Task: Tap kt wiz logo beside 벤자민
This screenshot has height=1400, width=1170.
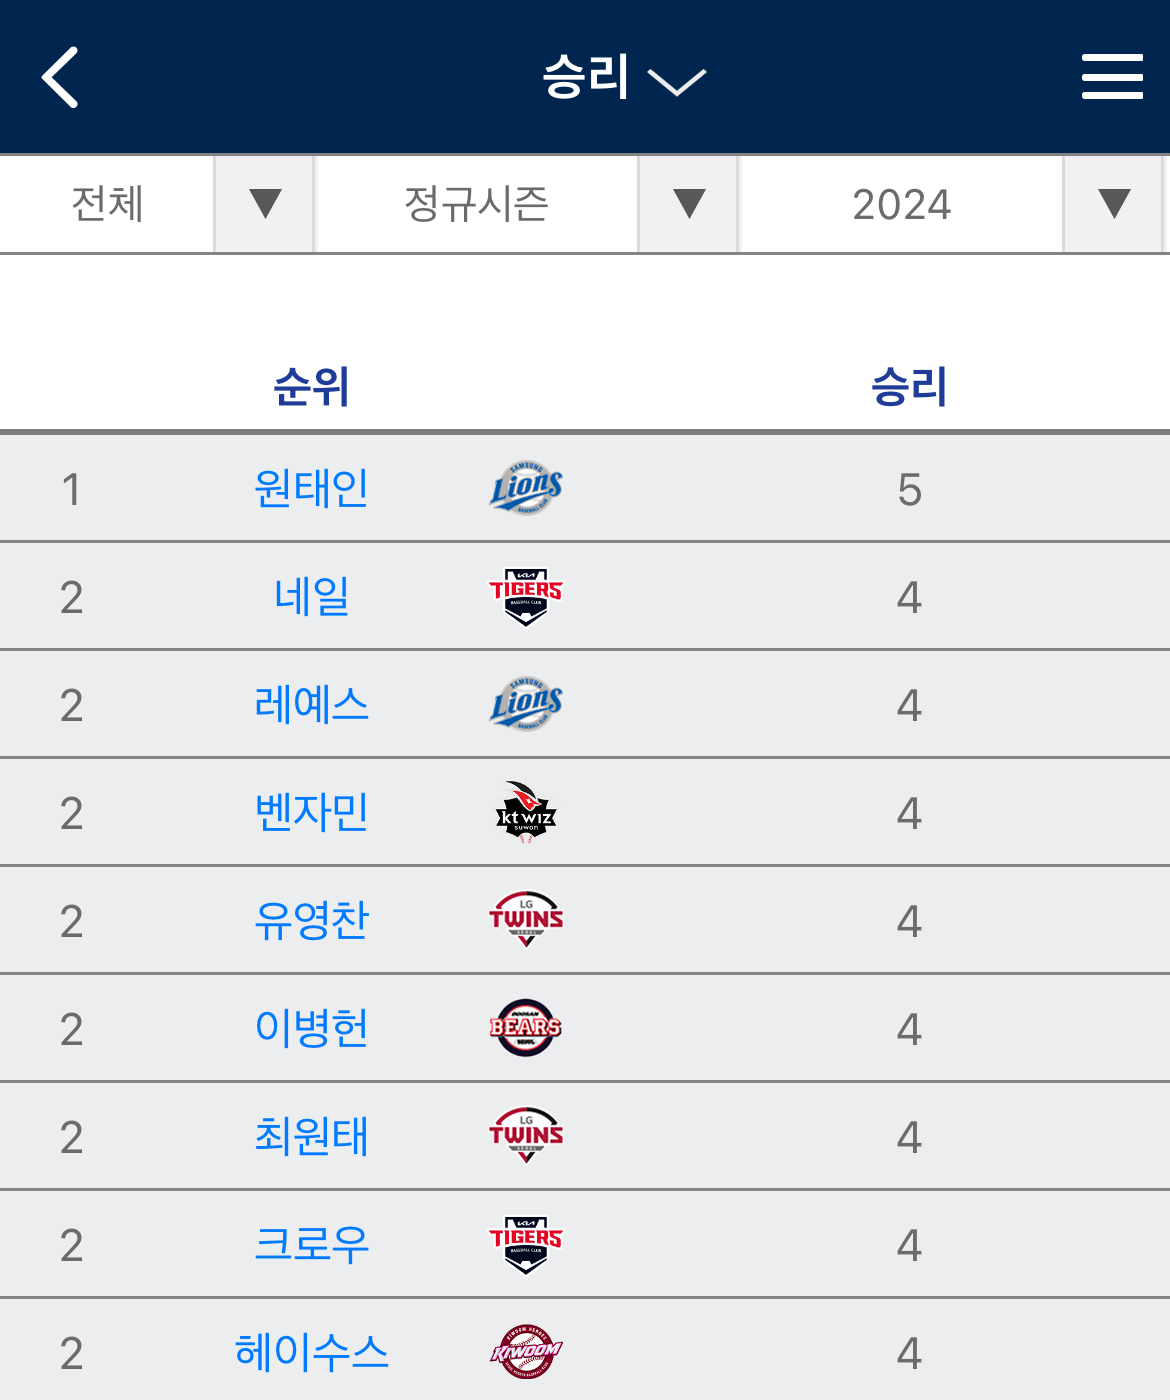Action: [x=526, y=812]
